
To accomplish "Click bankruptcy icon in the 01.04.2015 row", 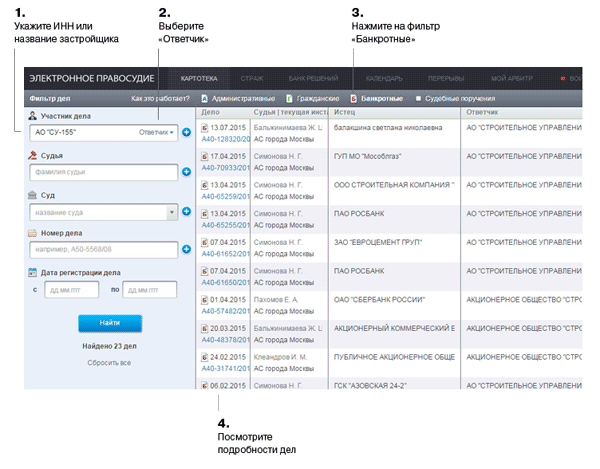I will [205, 300].
